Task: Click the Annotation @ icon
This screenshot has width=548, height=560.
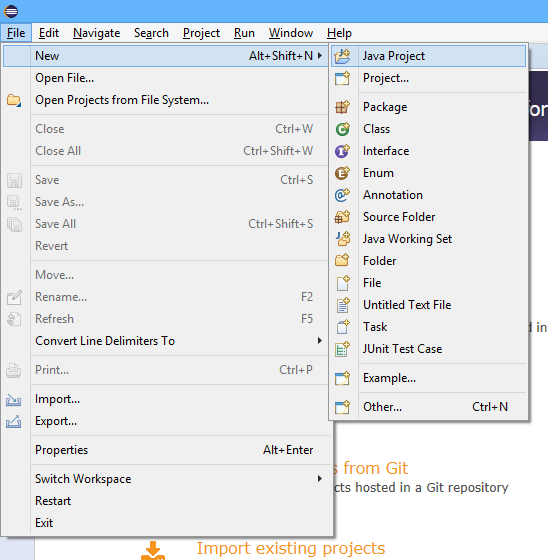Action: coord(343,195)
